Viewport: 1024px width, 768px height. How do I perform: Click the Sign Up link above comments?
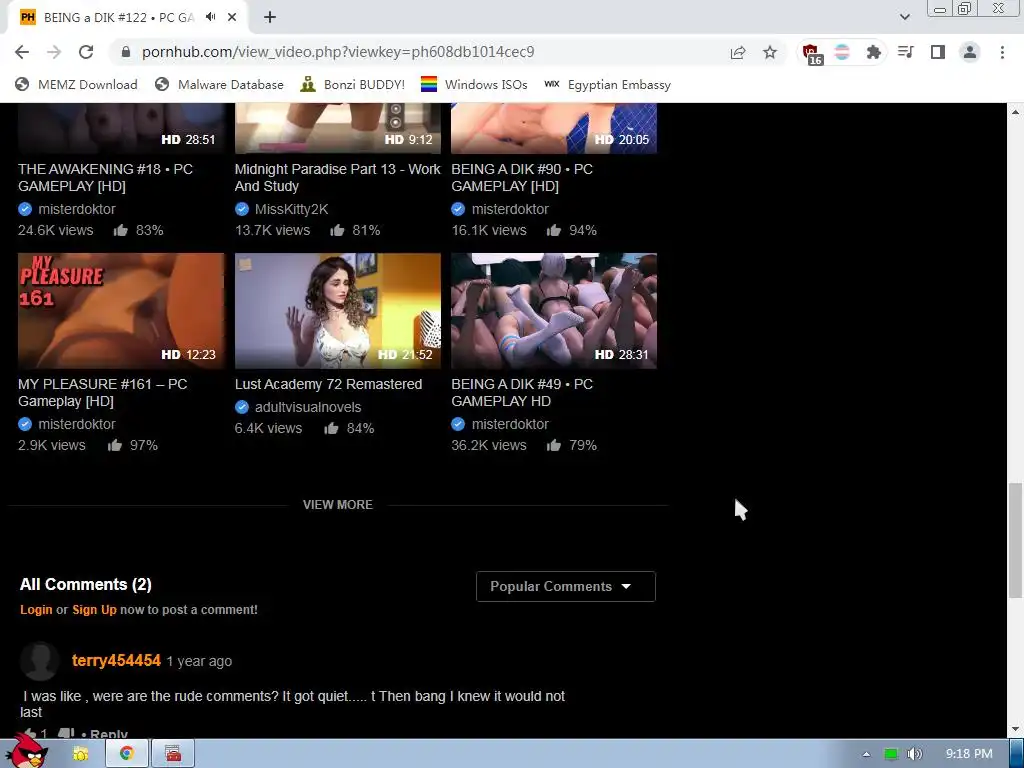94,609
